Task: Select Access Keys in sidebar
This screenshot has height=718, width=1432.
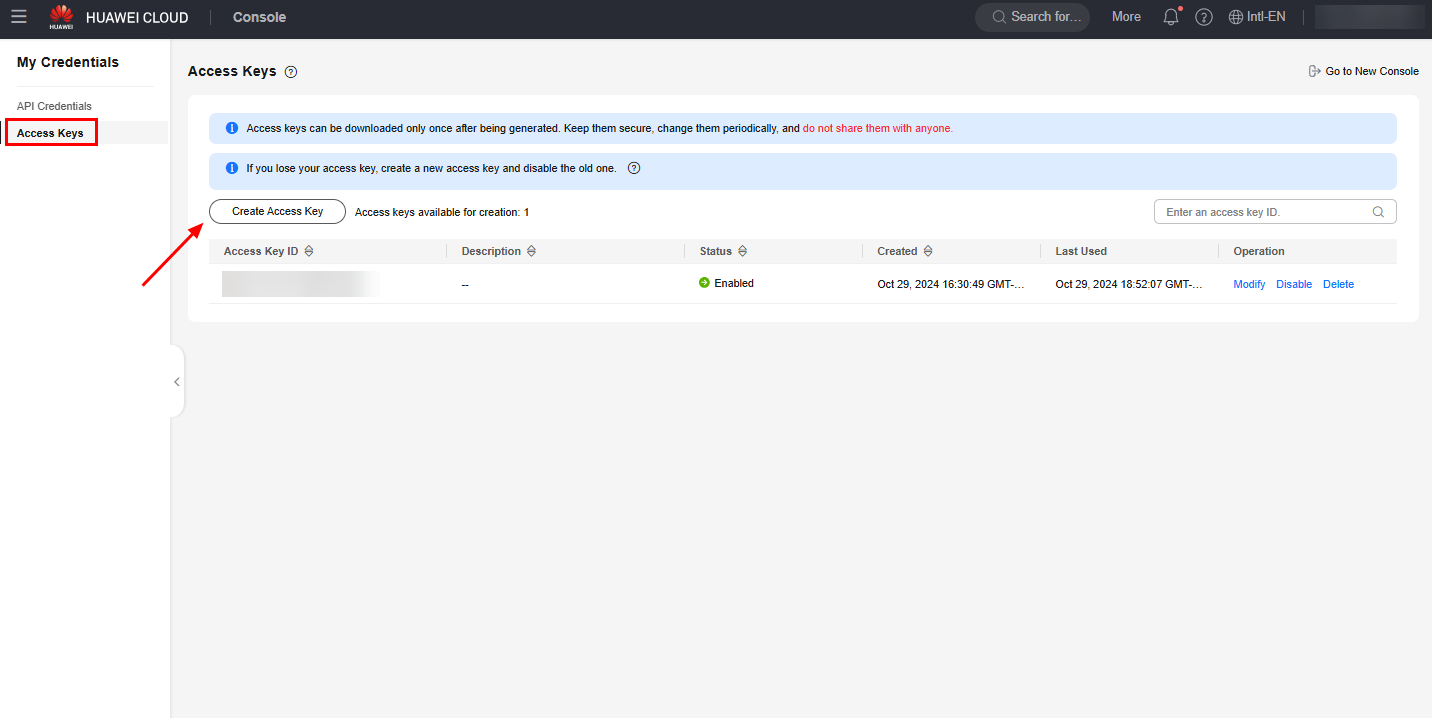Action: (50, 133)
